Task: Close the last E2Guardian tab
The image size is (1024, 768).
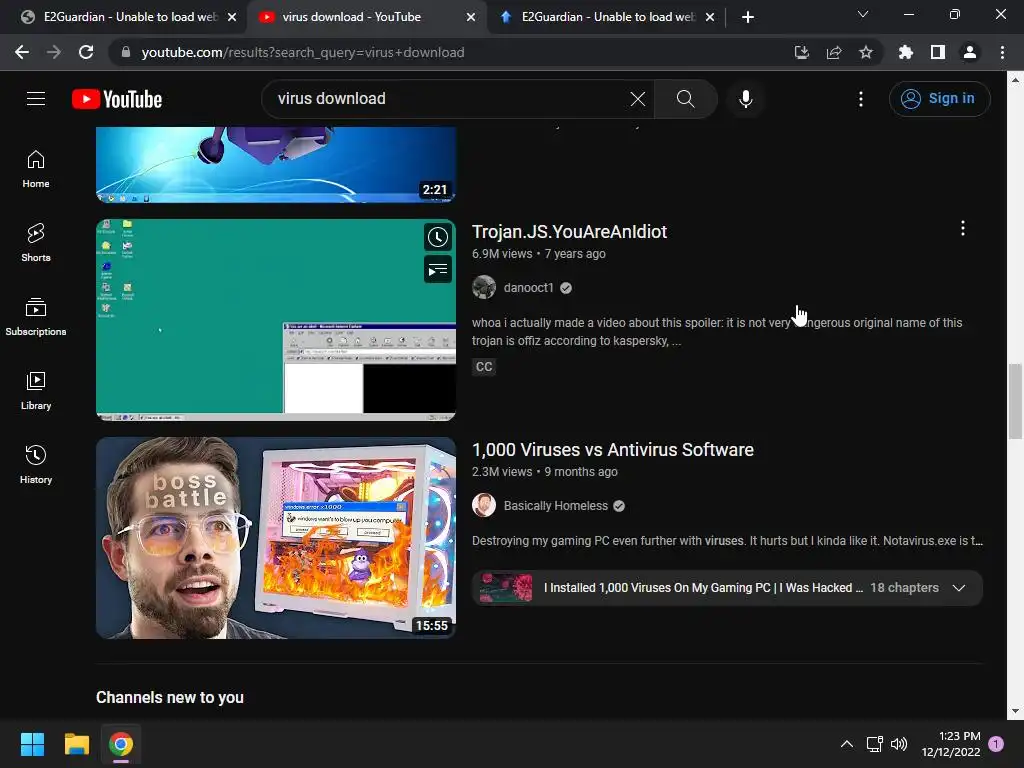Action: coord(711,17)
